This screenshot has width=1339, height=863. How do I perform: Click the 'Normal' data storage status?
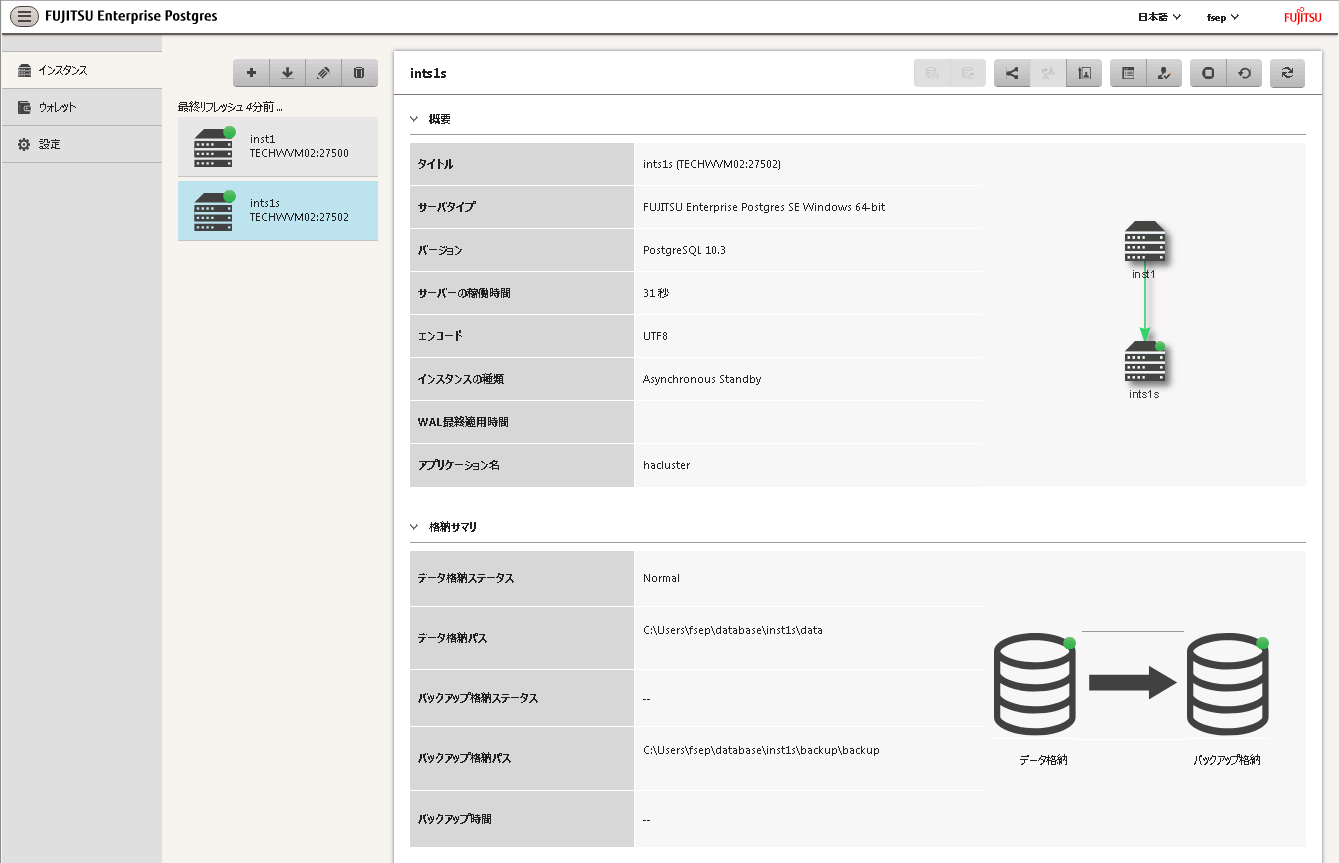[661, 578]
